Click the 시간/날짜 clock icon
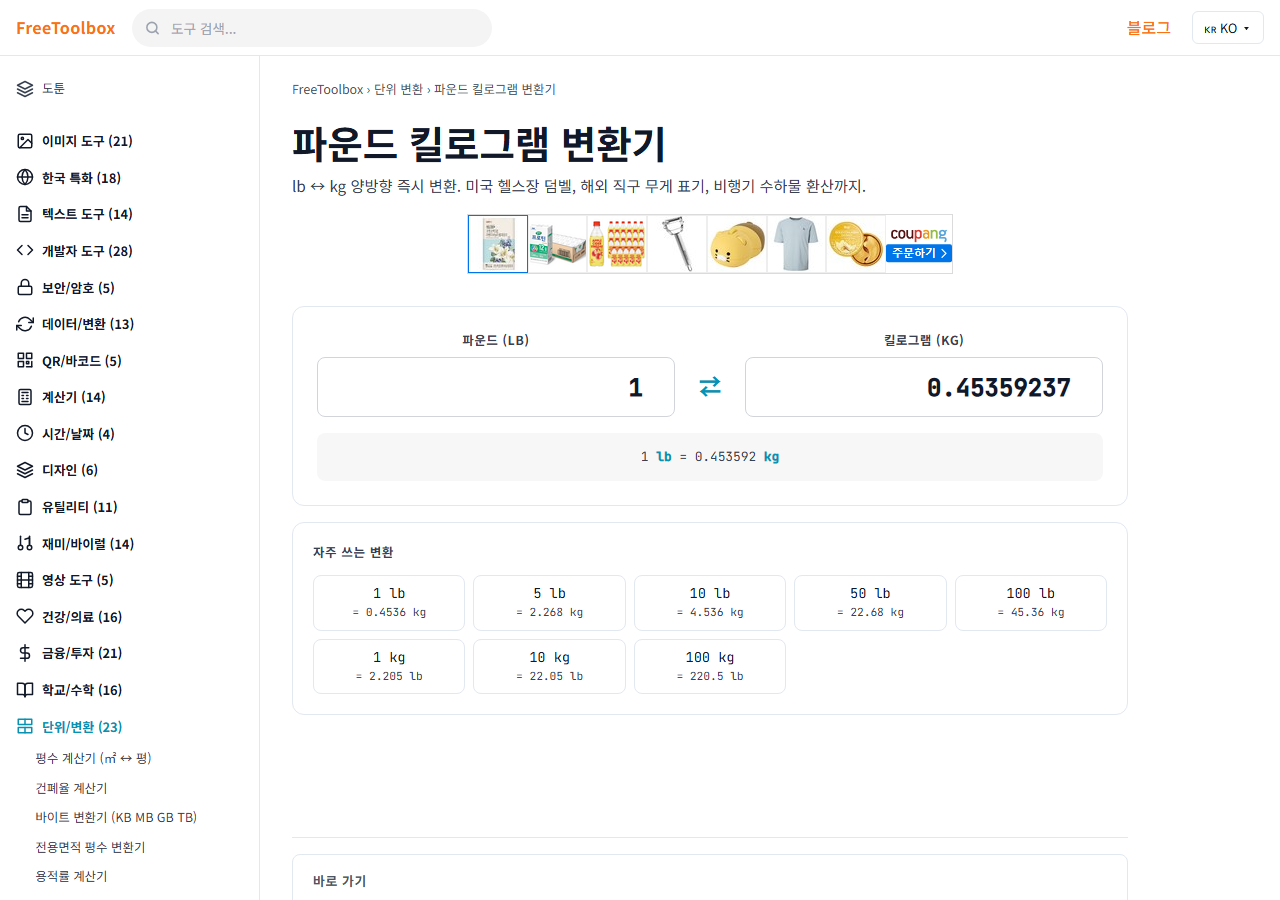 coord(25,433)
